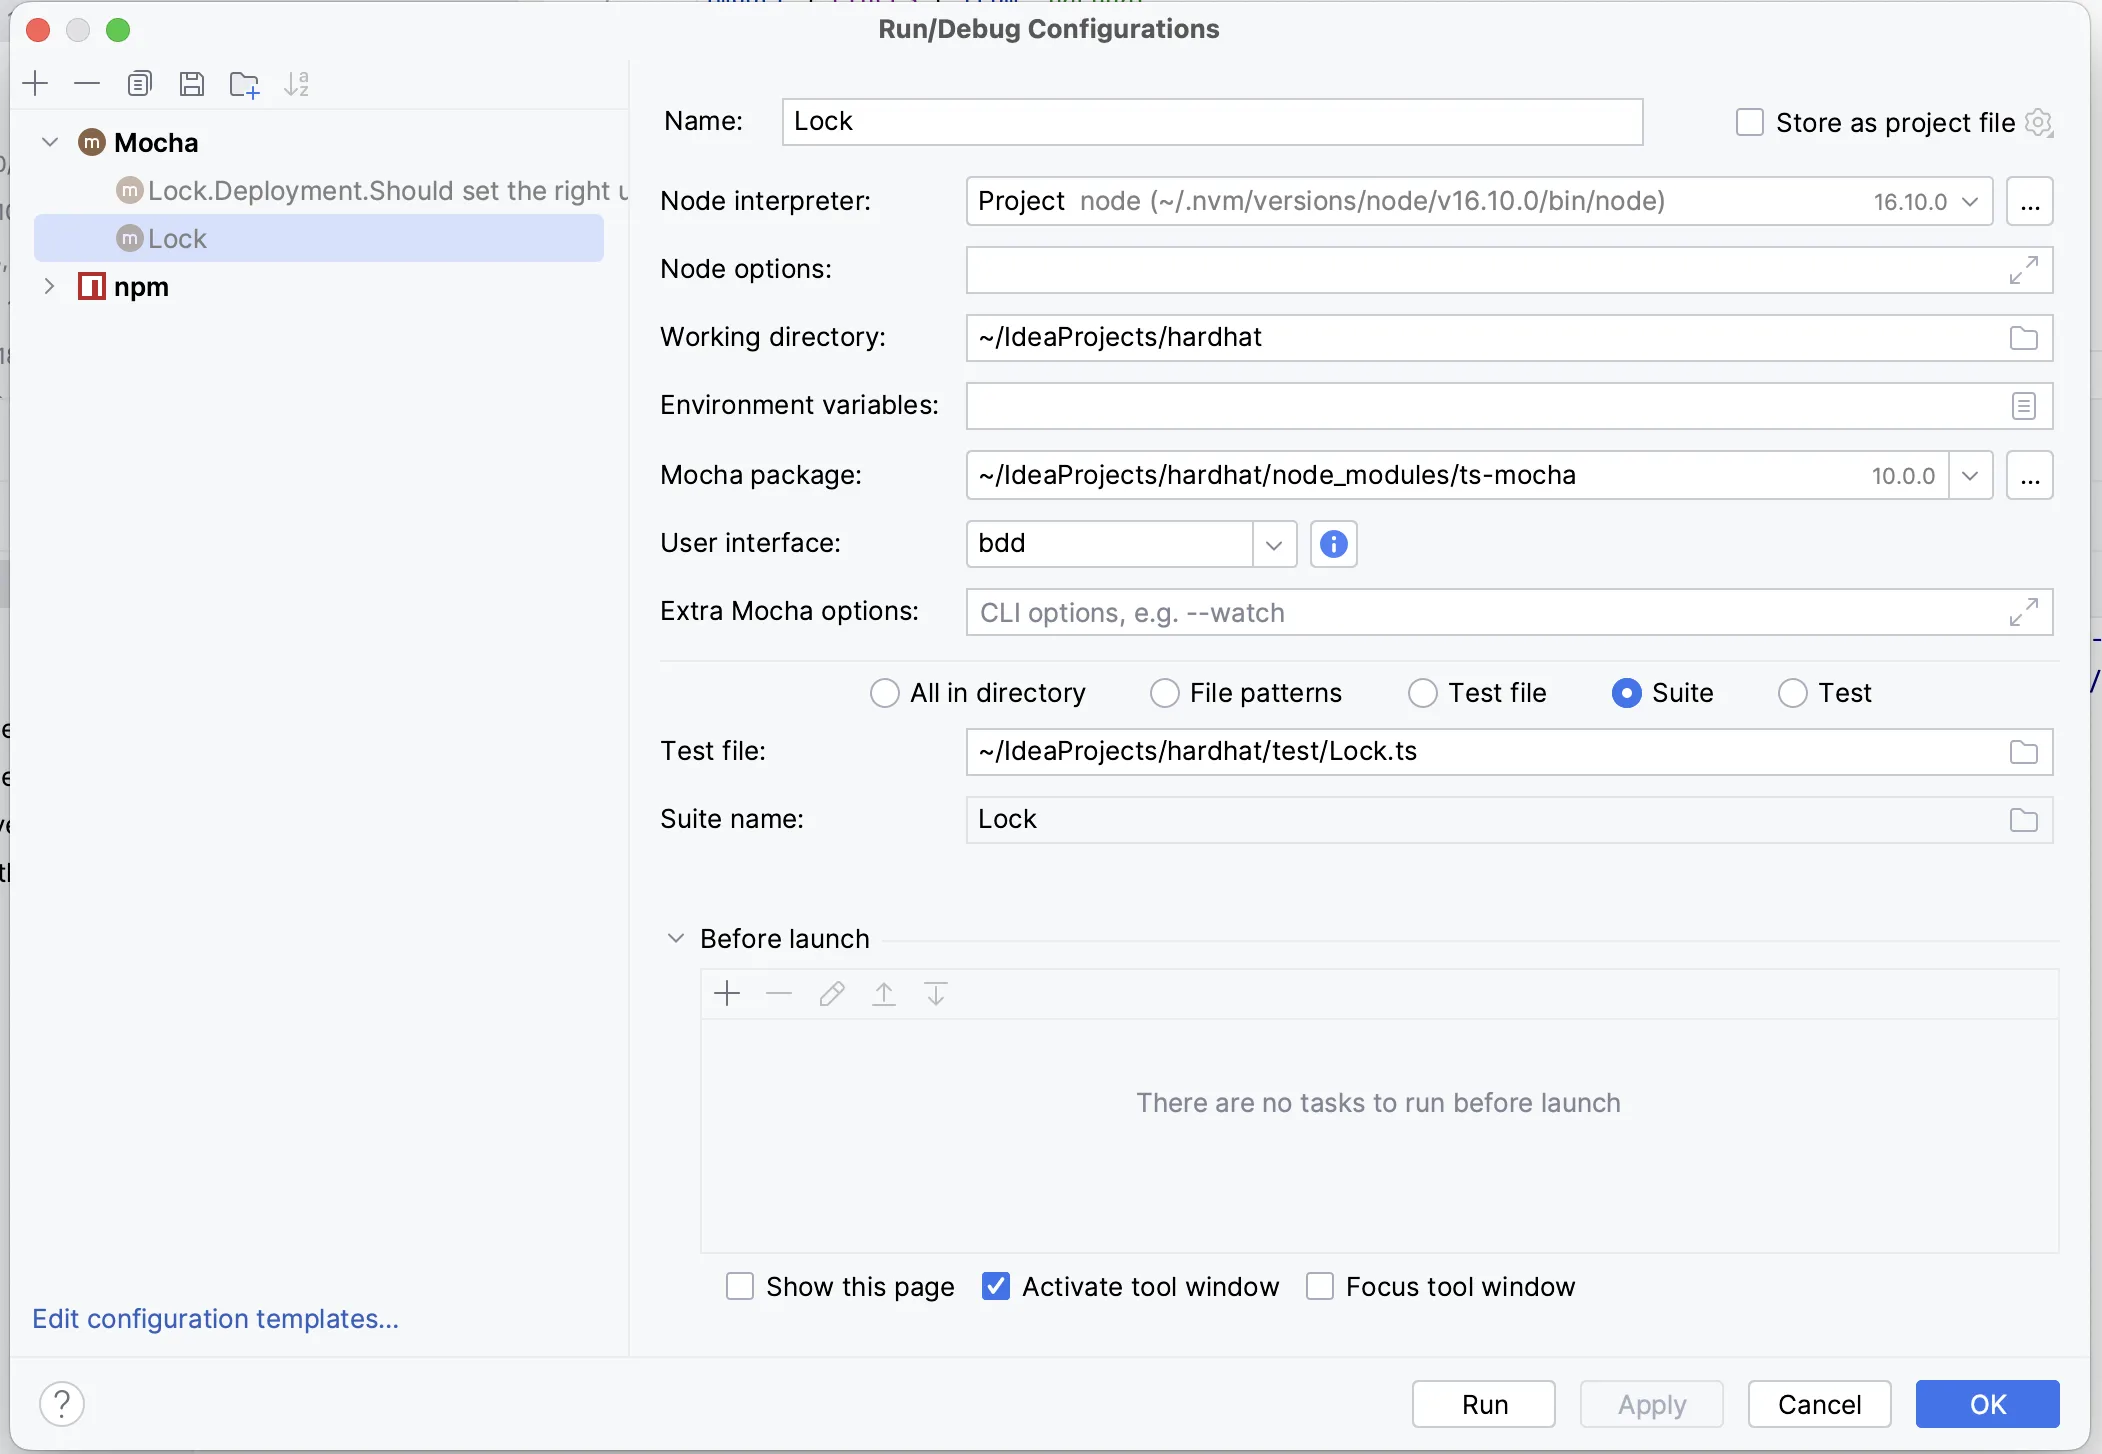Click the Copy Configuration icon
The image size is (2102, 1454).
[140, 84]
